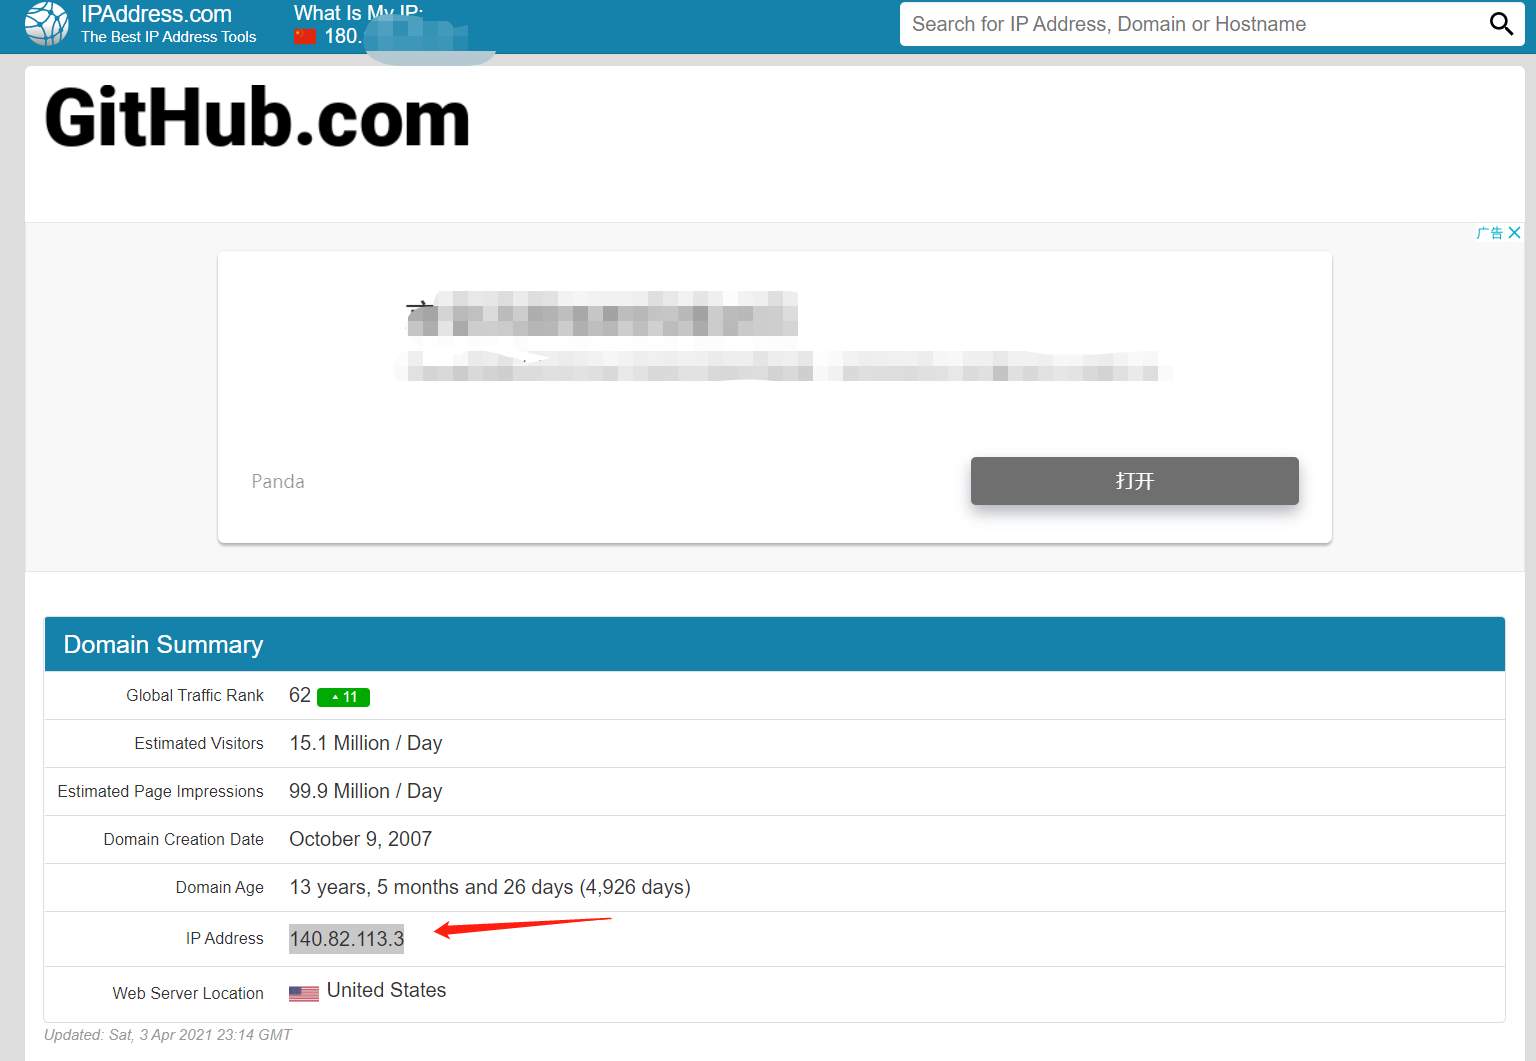Click the Global Traffic Rank value 62

pyautogui.click(x=300, y=695)
